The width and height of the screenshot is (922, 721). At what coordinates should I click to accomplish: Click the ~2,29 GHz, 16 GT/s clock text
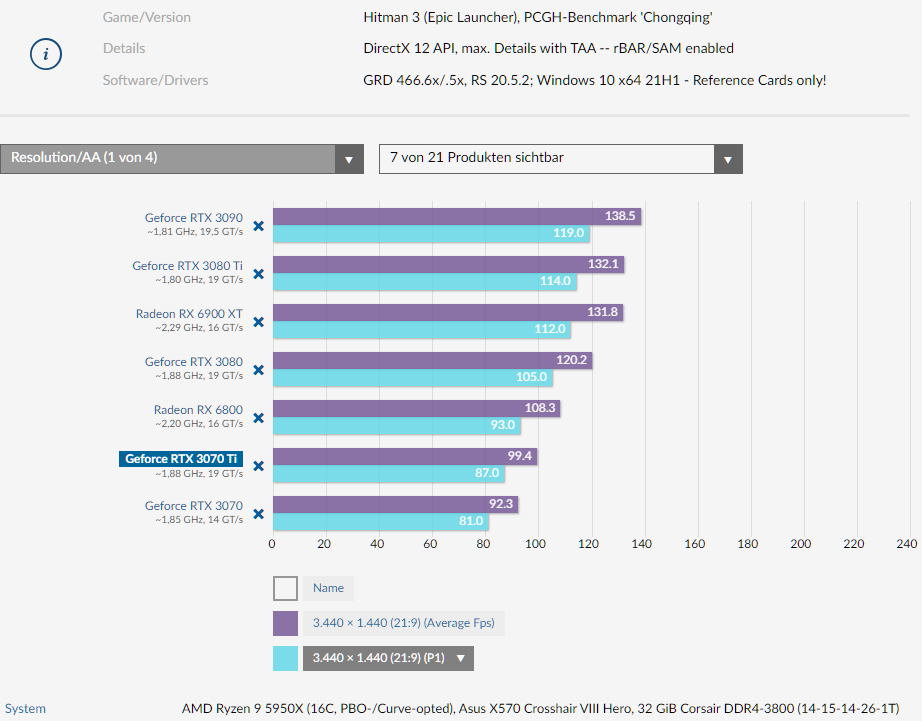[199, 328]
